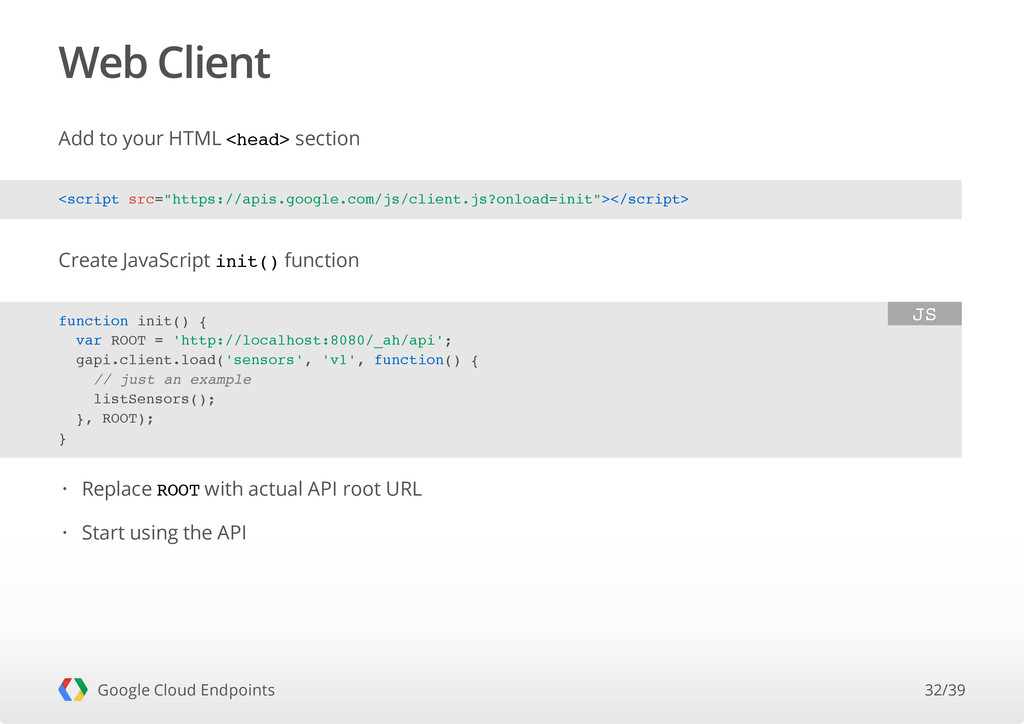Click the 'function init() {' code line

pos(133,321)
